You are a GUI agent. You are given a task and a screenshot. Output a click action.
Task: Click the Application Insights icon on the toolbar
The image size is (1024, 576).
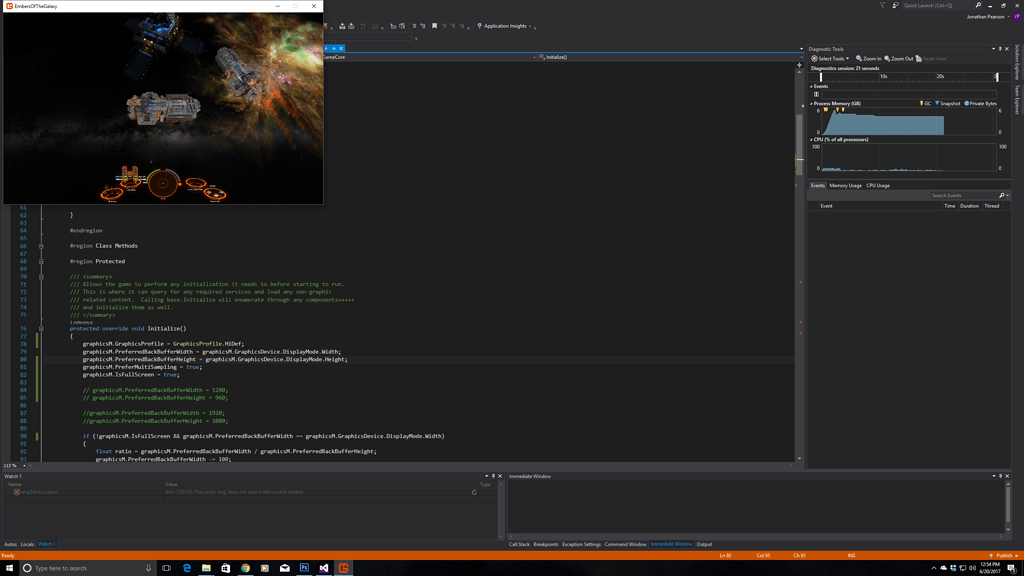(480, 27)
